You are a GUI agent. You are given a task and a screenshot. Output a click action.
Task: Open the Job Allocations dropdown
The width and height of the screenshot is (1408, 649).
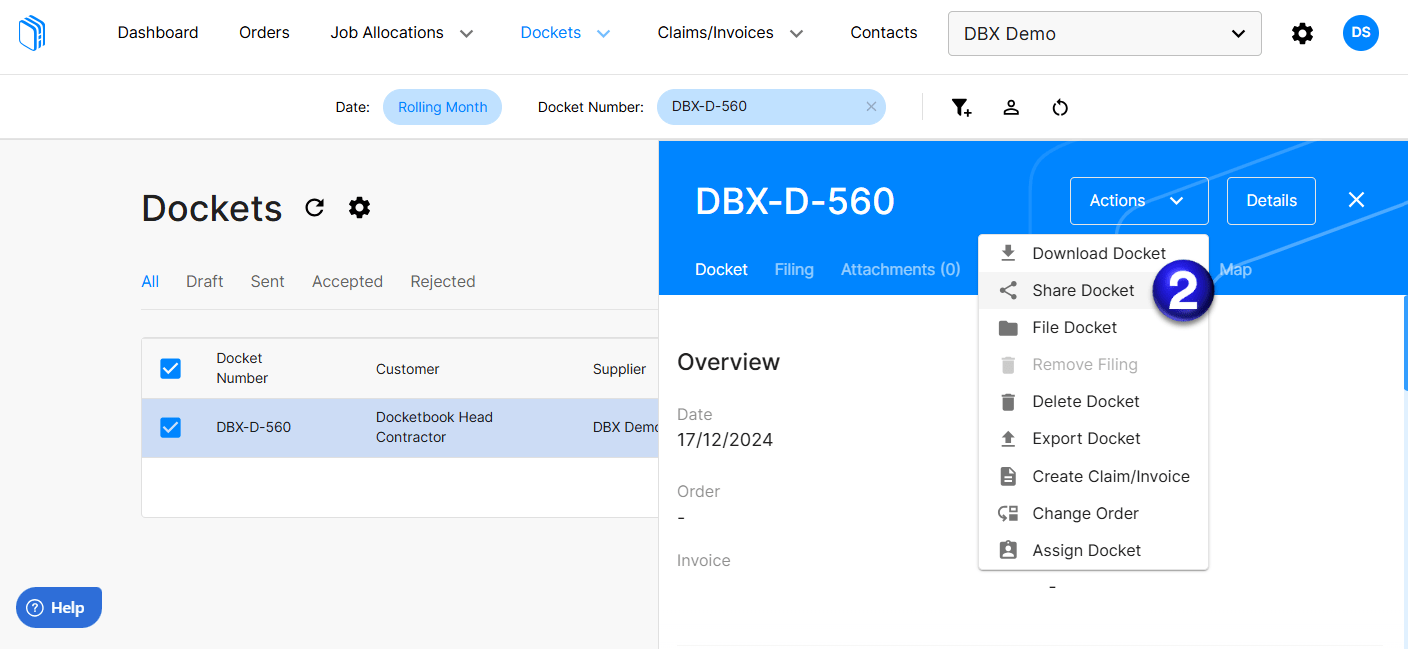pyautogui.click(x=401, y=32)
